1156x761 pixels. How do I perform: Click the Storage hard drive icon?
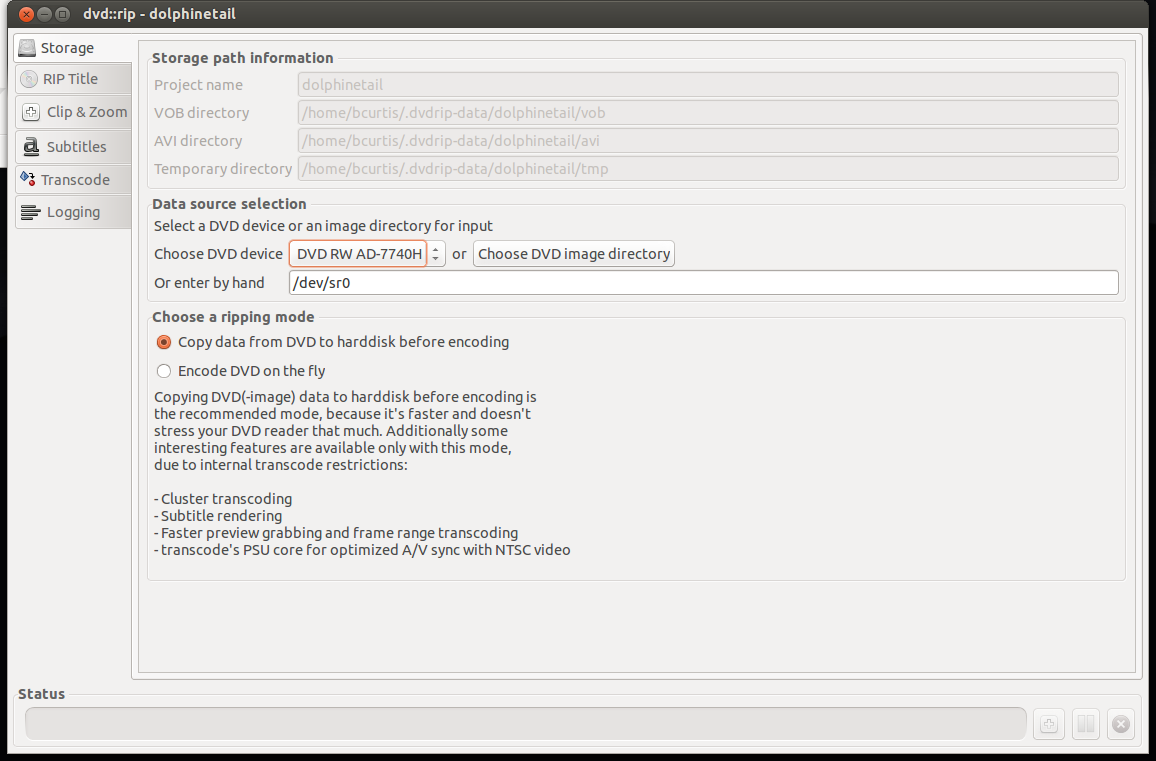tap(28, 48)
